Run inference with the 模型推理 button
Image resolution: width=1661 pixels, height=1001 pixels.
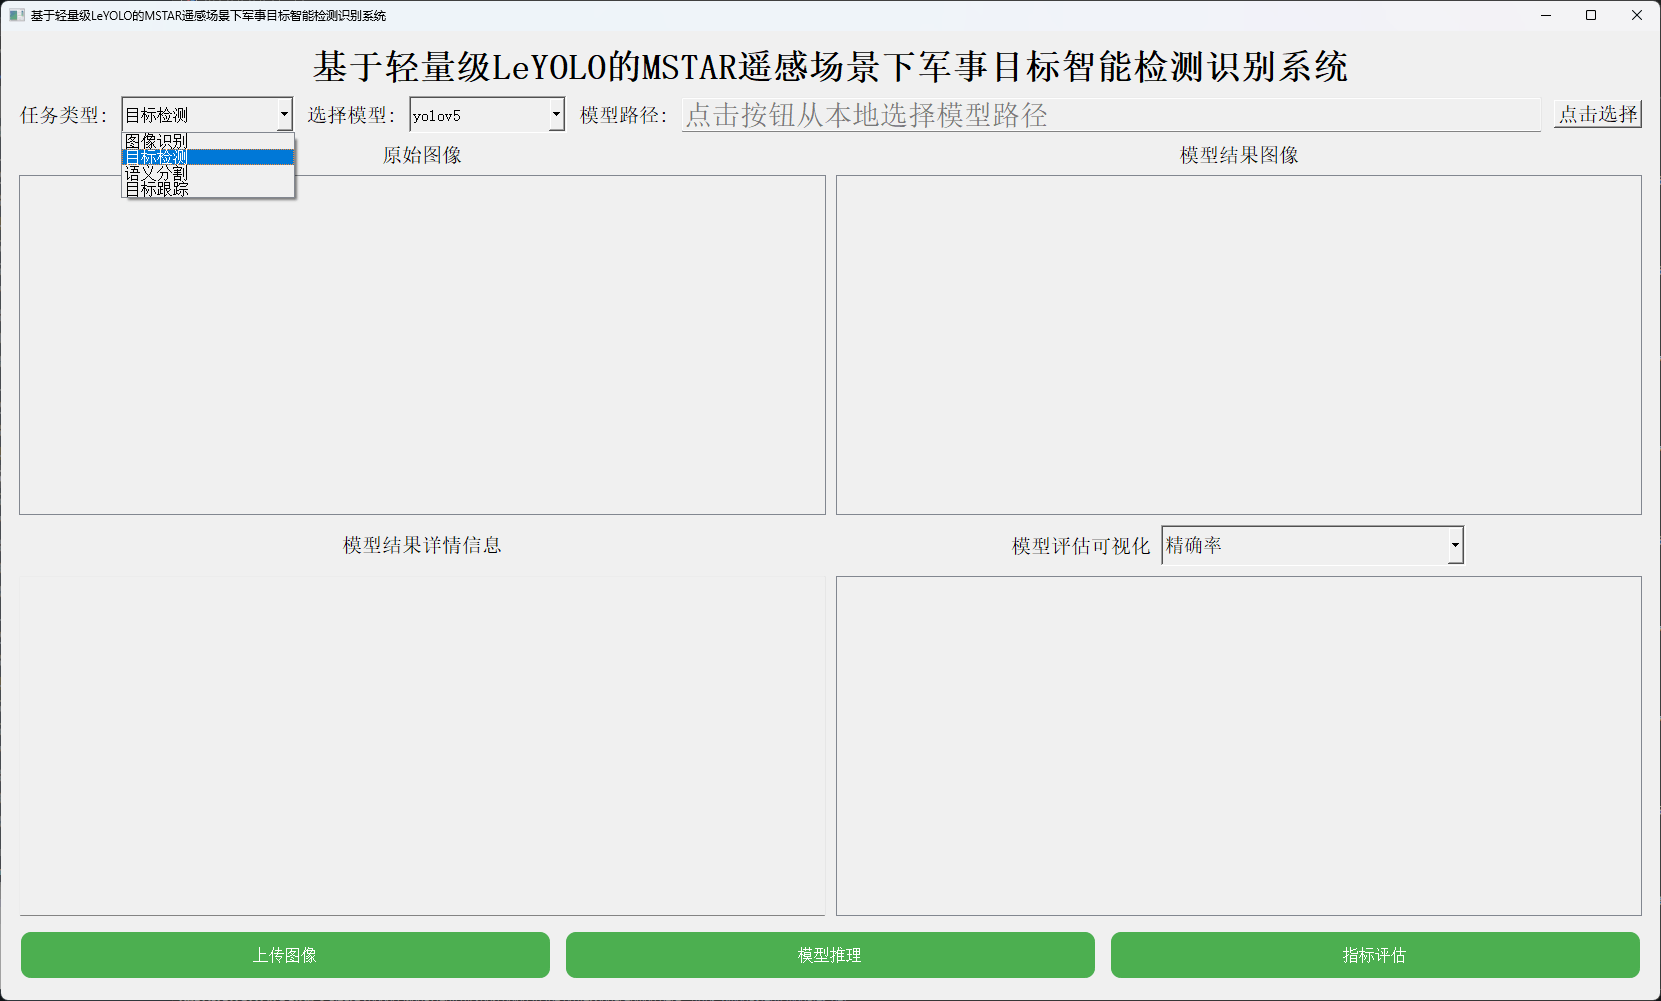pos(830,955)
